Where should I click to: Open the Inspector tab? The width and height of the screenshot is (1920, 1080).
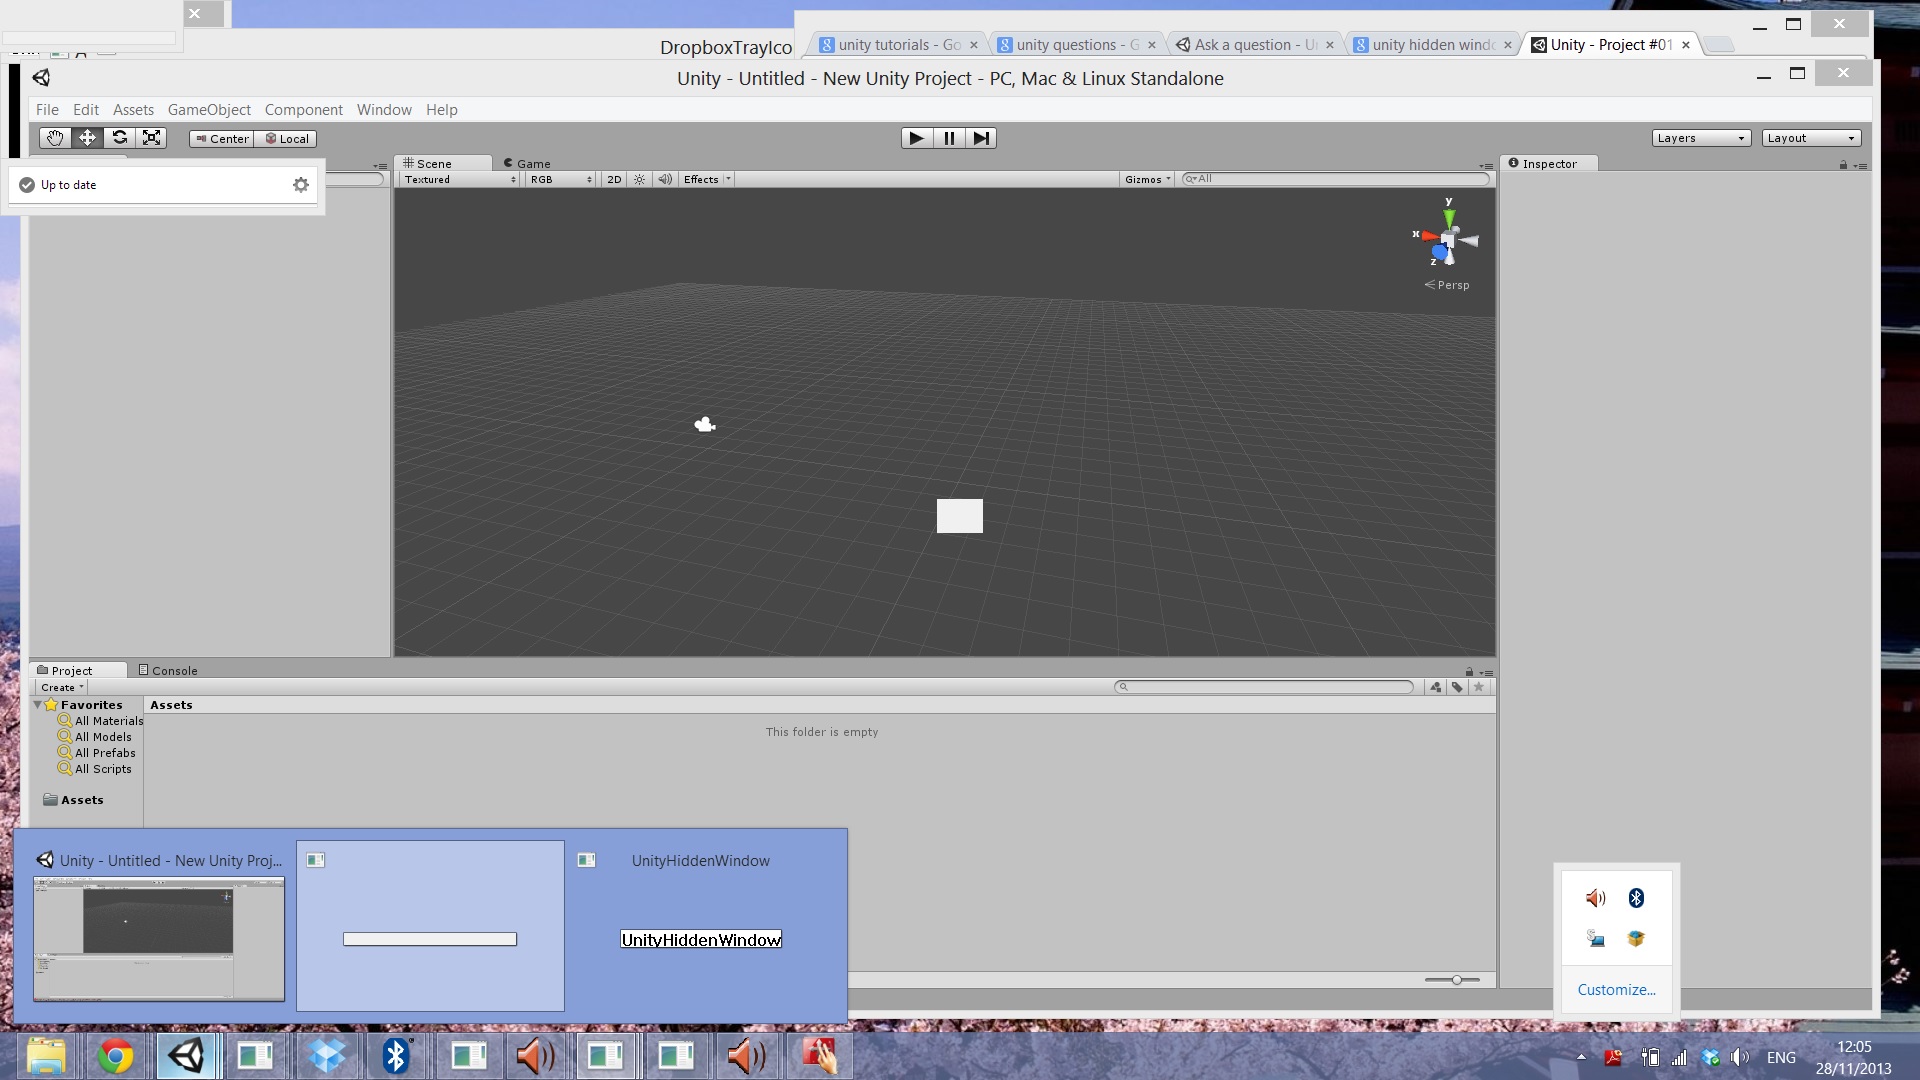tap(1548, 163)
